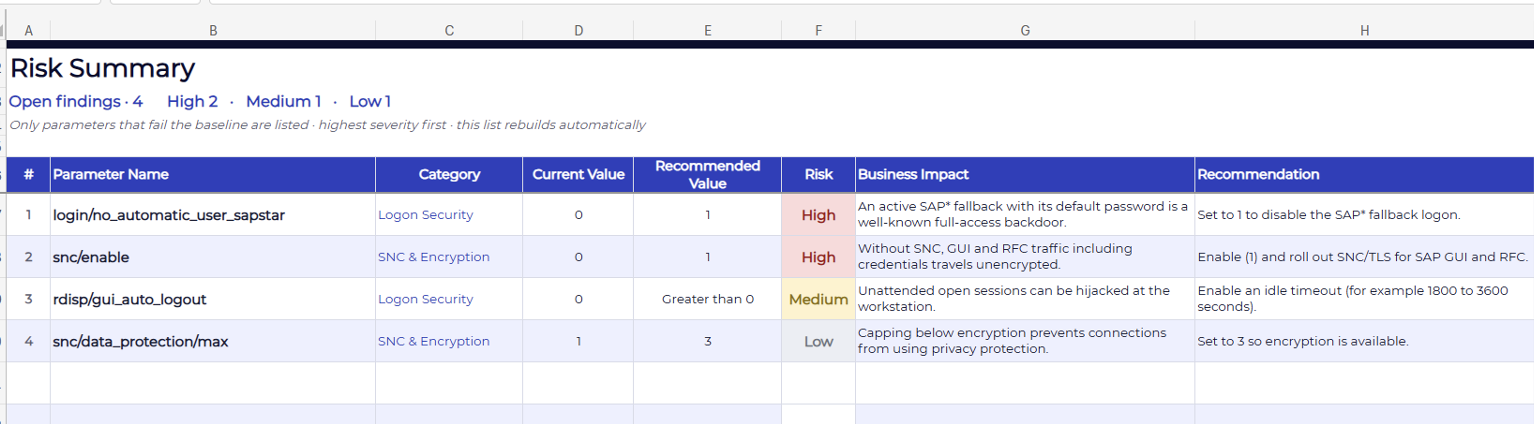This screenshot has height=424, width=1534.
Task: Select the rdisp/gui_auto_logout parameter cell
Action: coord(213,299)
